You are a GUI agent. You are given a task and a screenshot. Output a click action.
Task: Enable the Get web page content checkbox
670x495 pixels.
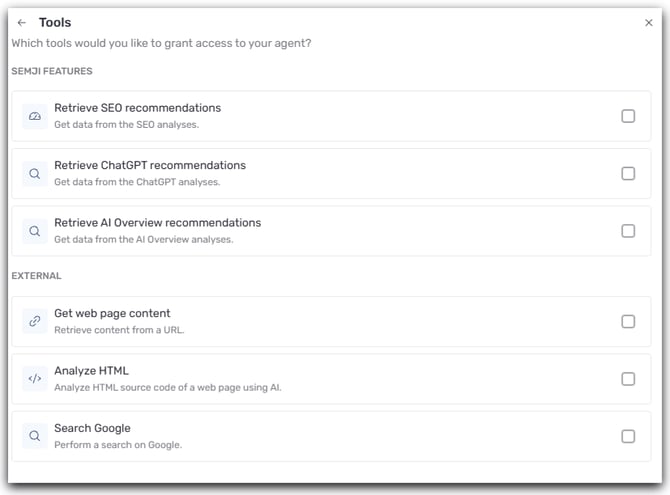(x=628, y=322)
